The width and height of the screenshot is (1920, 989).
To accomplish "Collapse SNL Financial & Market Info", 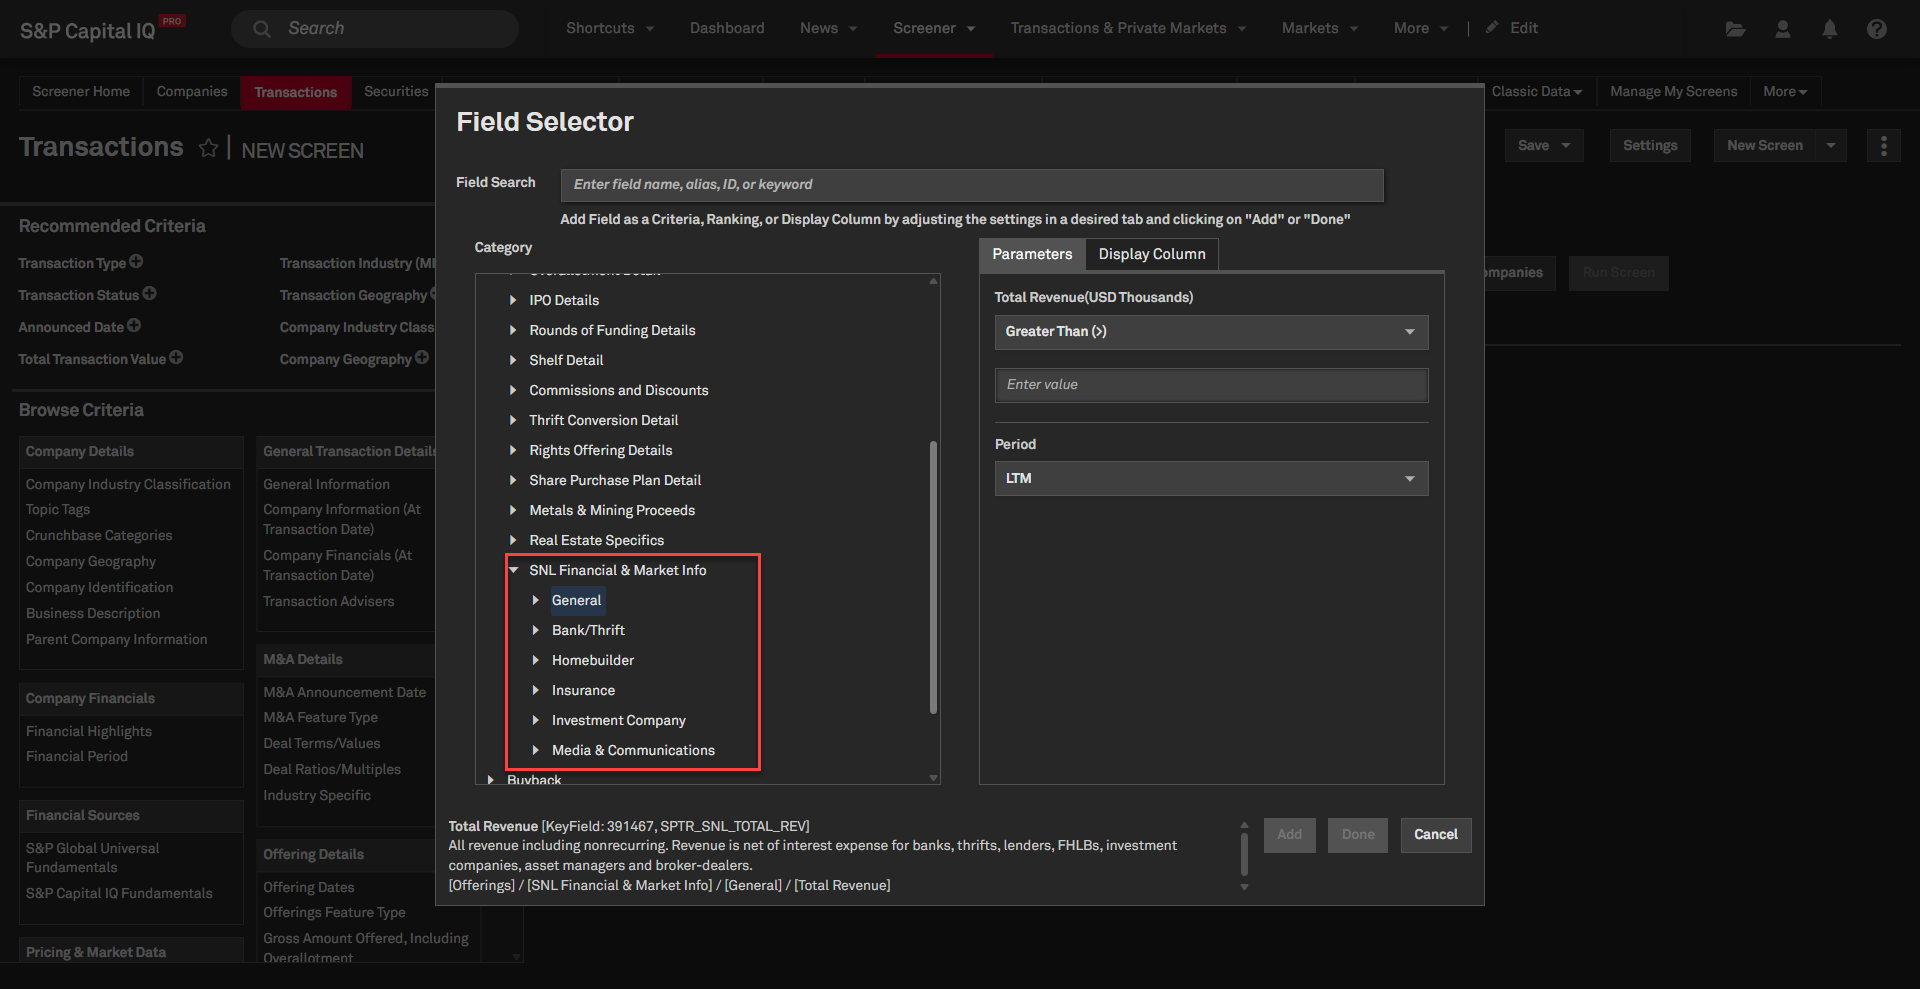I will (513, 570).
